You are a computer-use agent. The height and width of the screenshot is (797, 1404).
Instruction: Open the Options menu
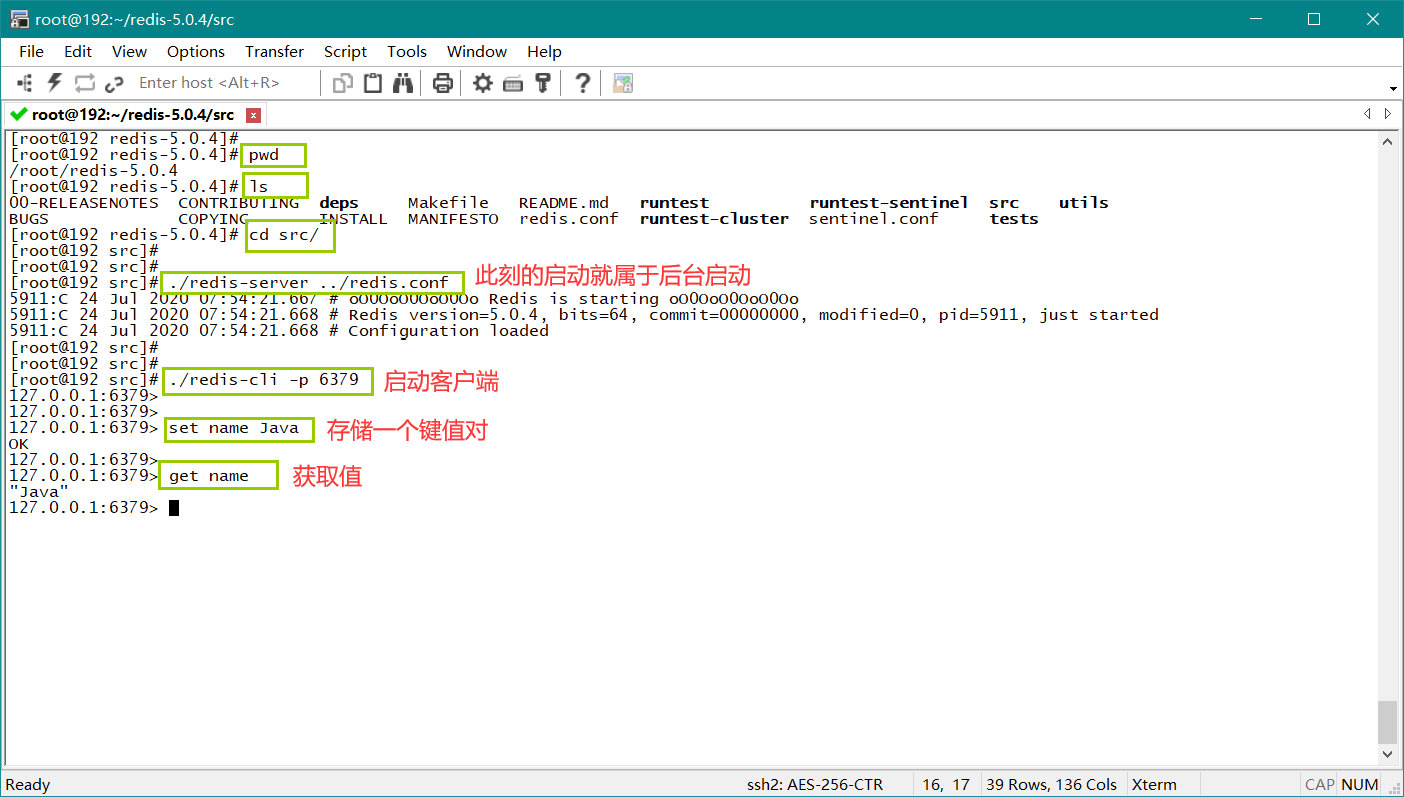point(196,52)
